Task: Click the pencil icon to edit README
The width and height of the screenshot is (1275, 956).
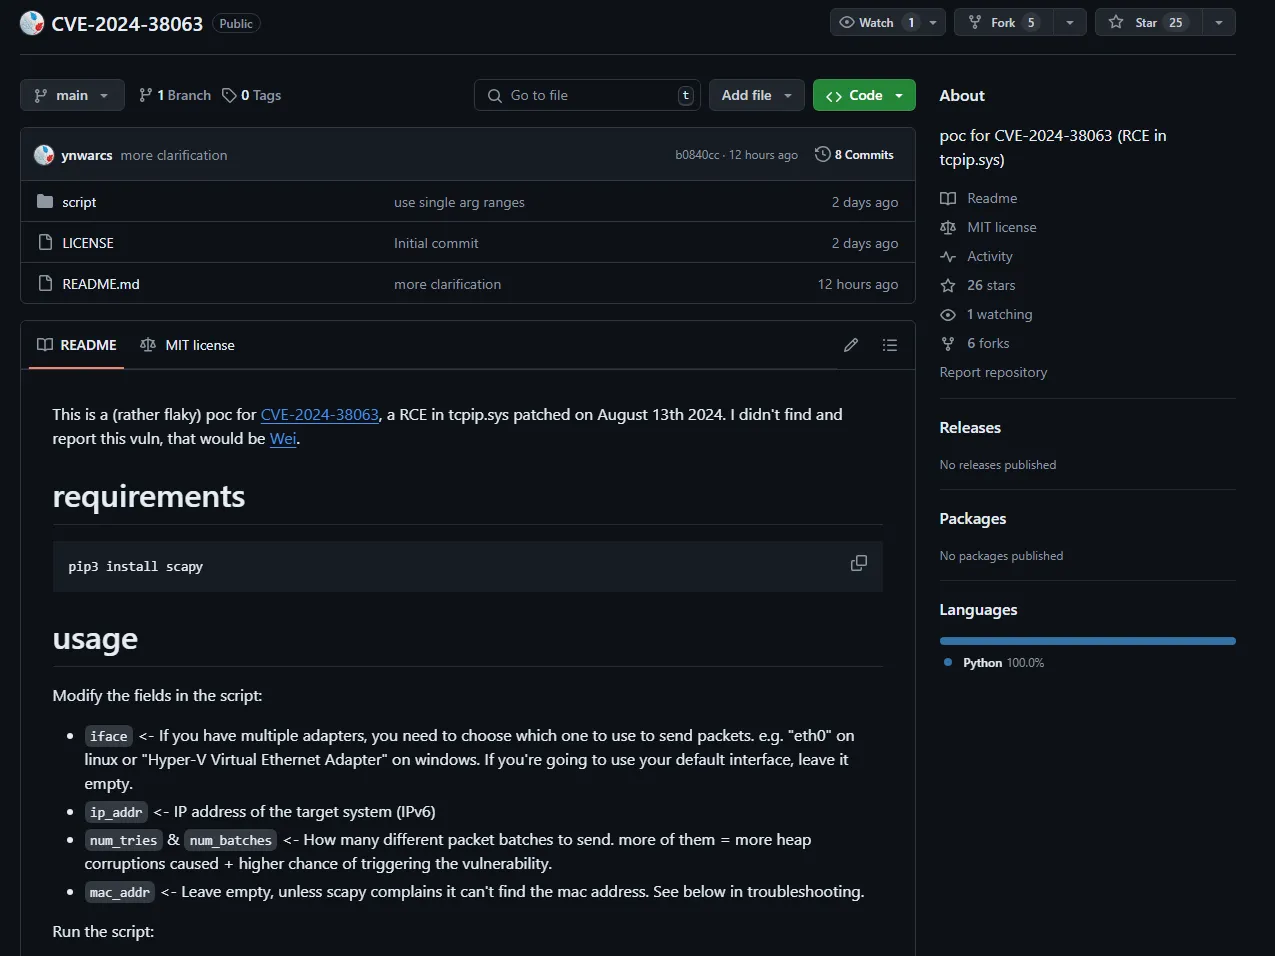Action: pyautogui.click(x=850, y=345)
